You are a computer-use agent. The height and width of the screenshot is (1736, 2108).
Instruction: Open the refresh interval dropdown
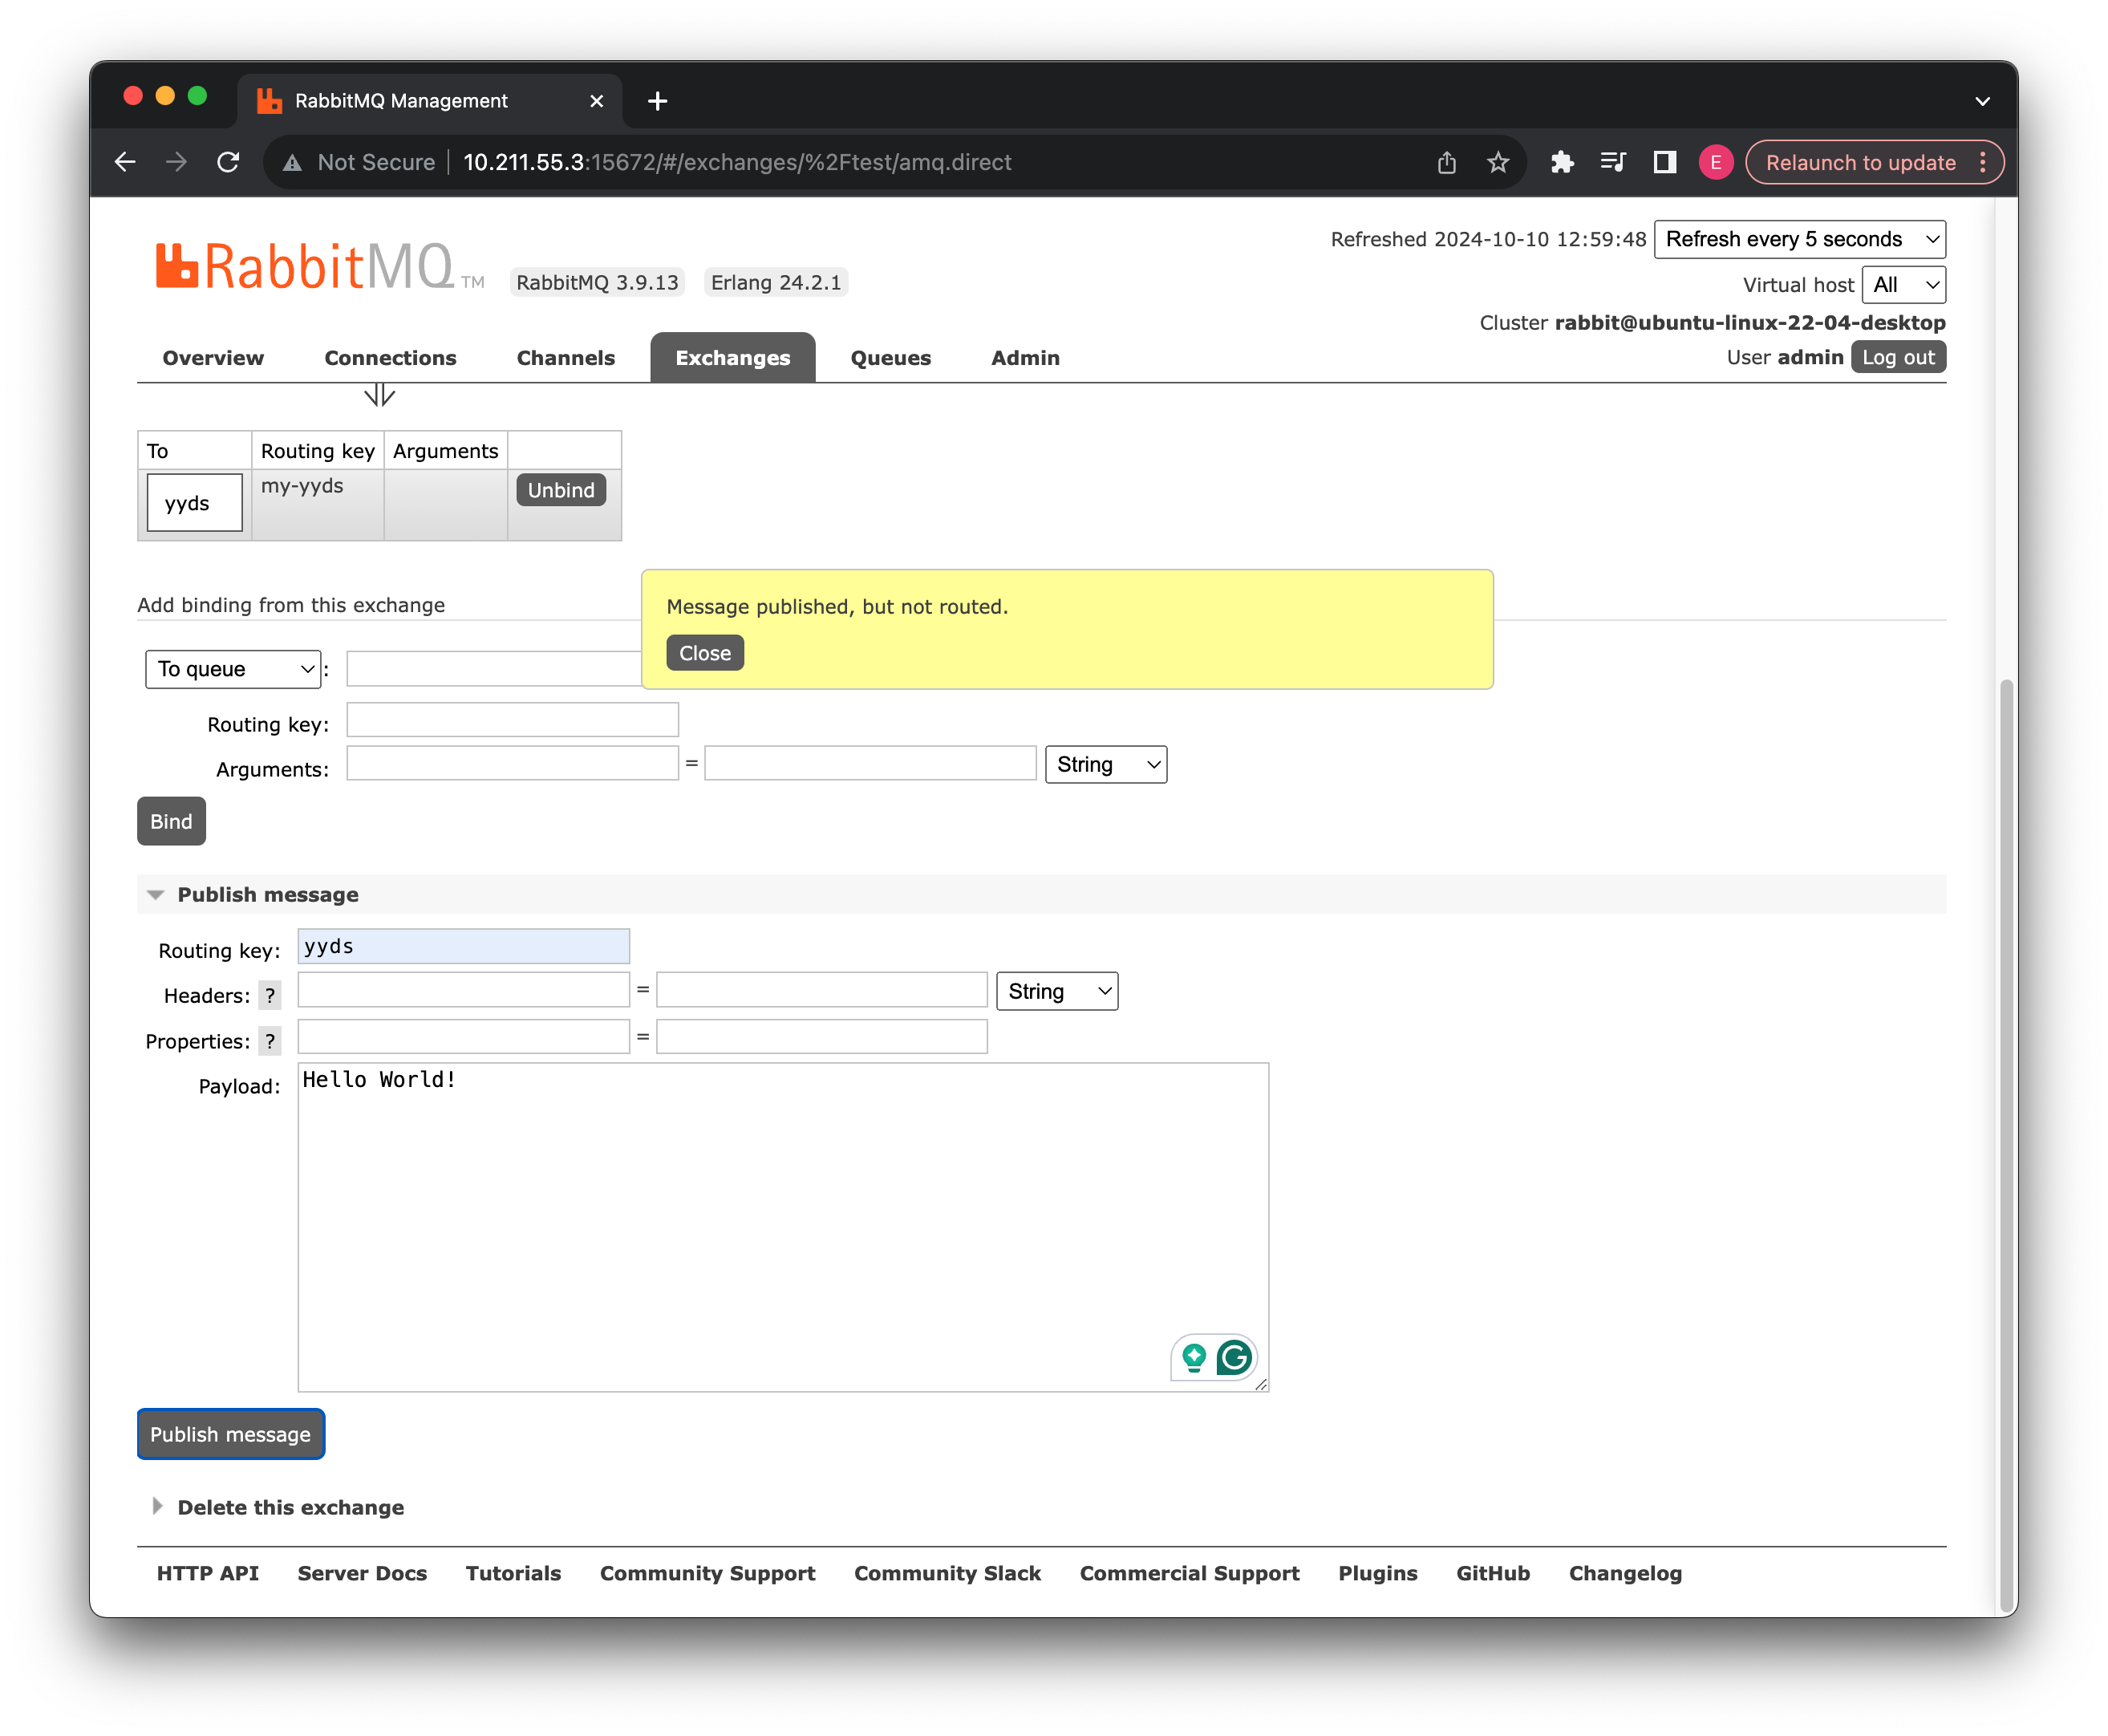pos(1799,239)
